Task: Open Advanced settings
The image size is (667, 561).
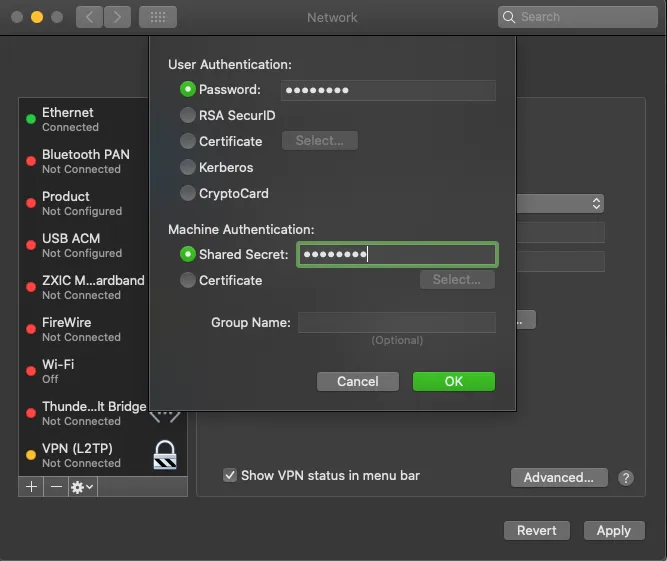Action: (x=559, y=478)
